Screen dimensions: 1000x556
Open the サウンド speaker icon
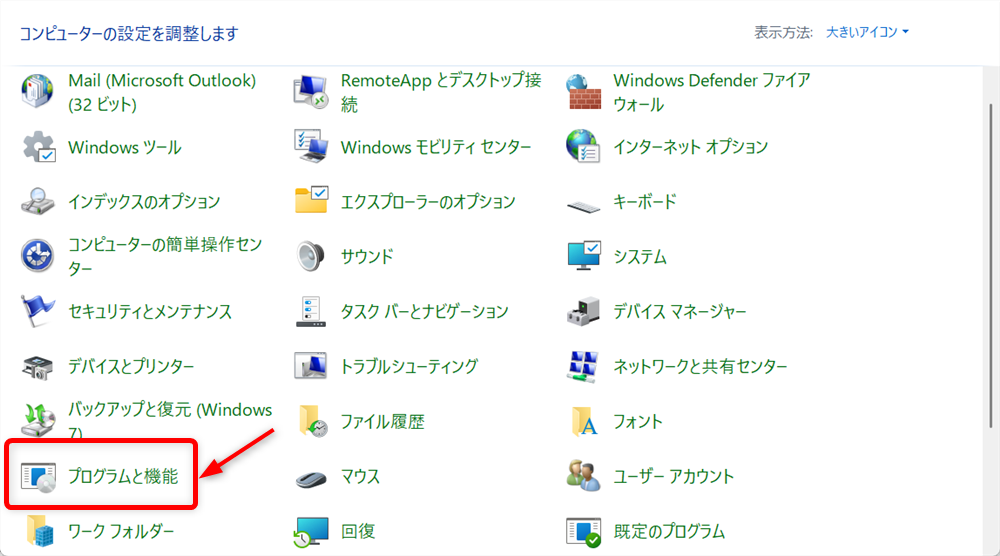[311, 256]
